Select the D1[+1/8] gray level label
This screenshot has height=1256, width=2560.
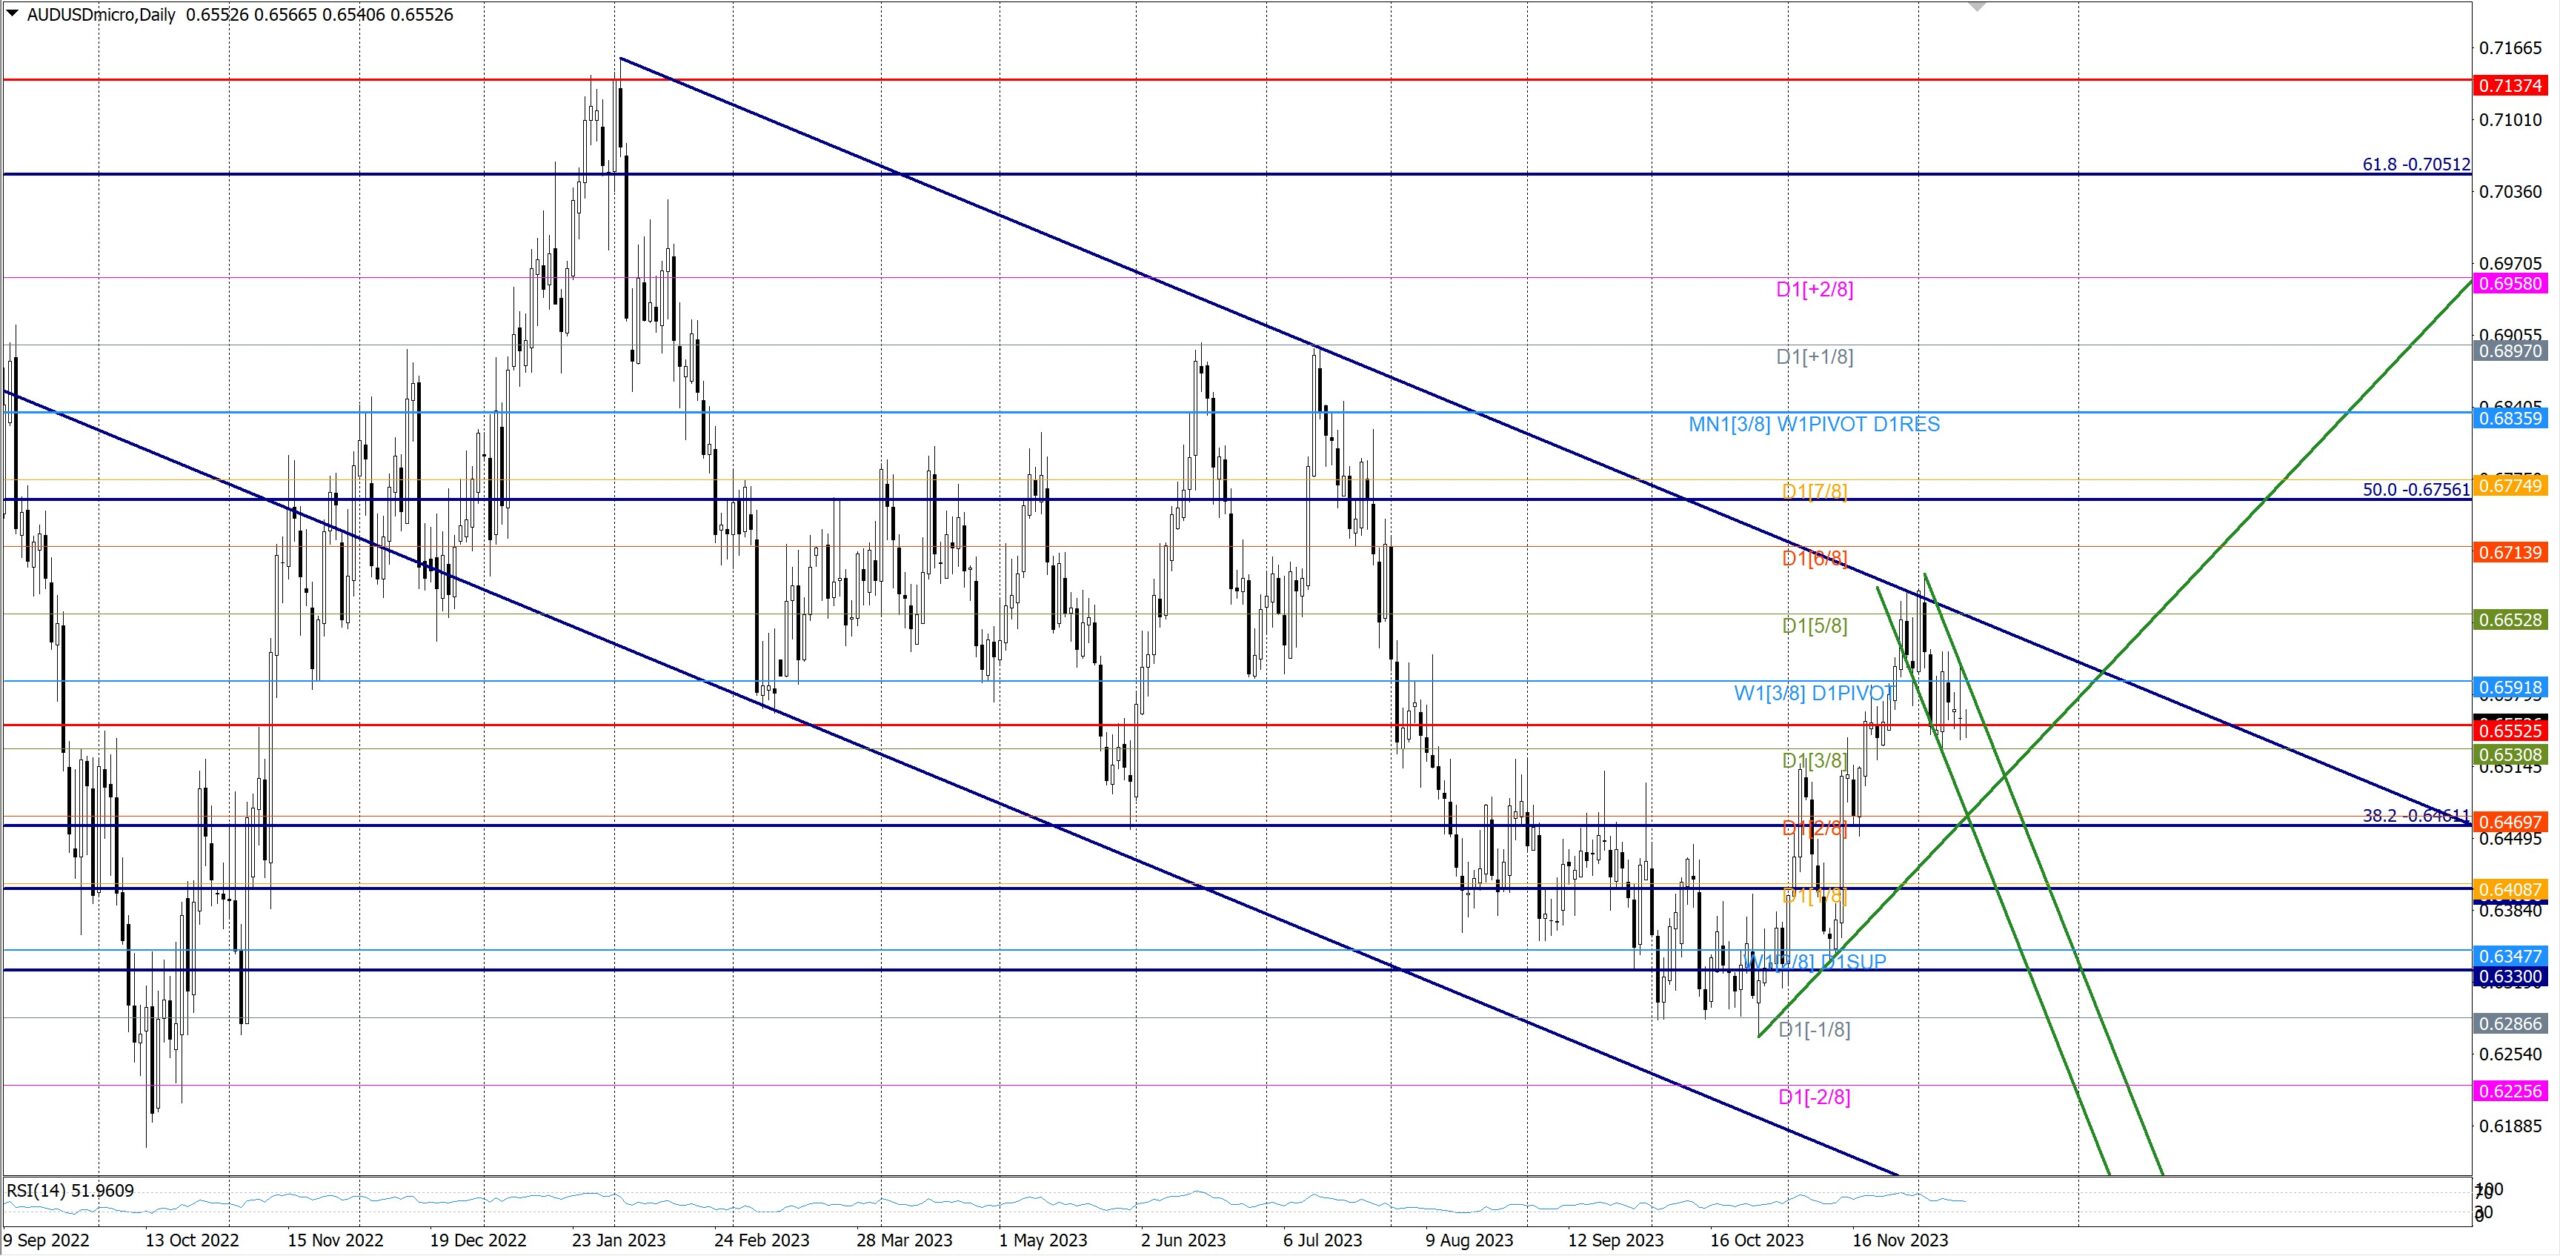pos(1814,357)
